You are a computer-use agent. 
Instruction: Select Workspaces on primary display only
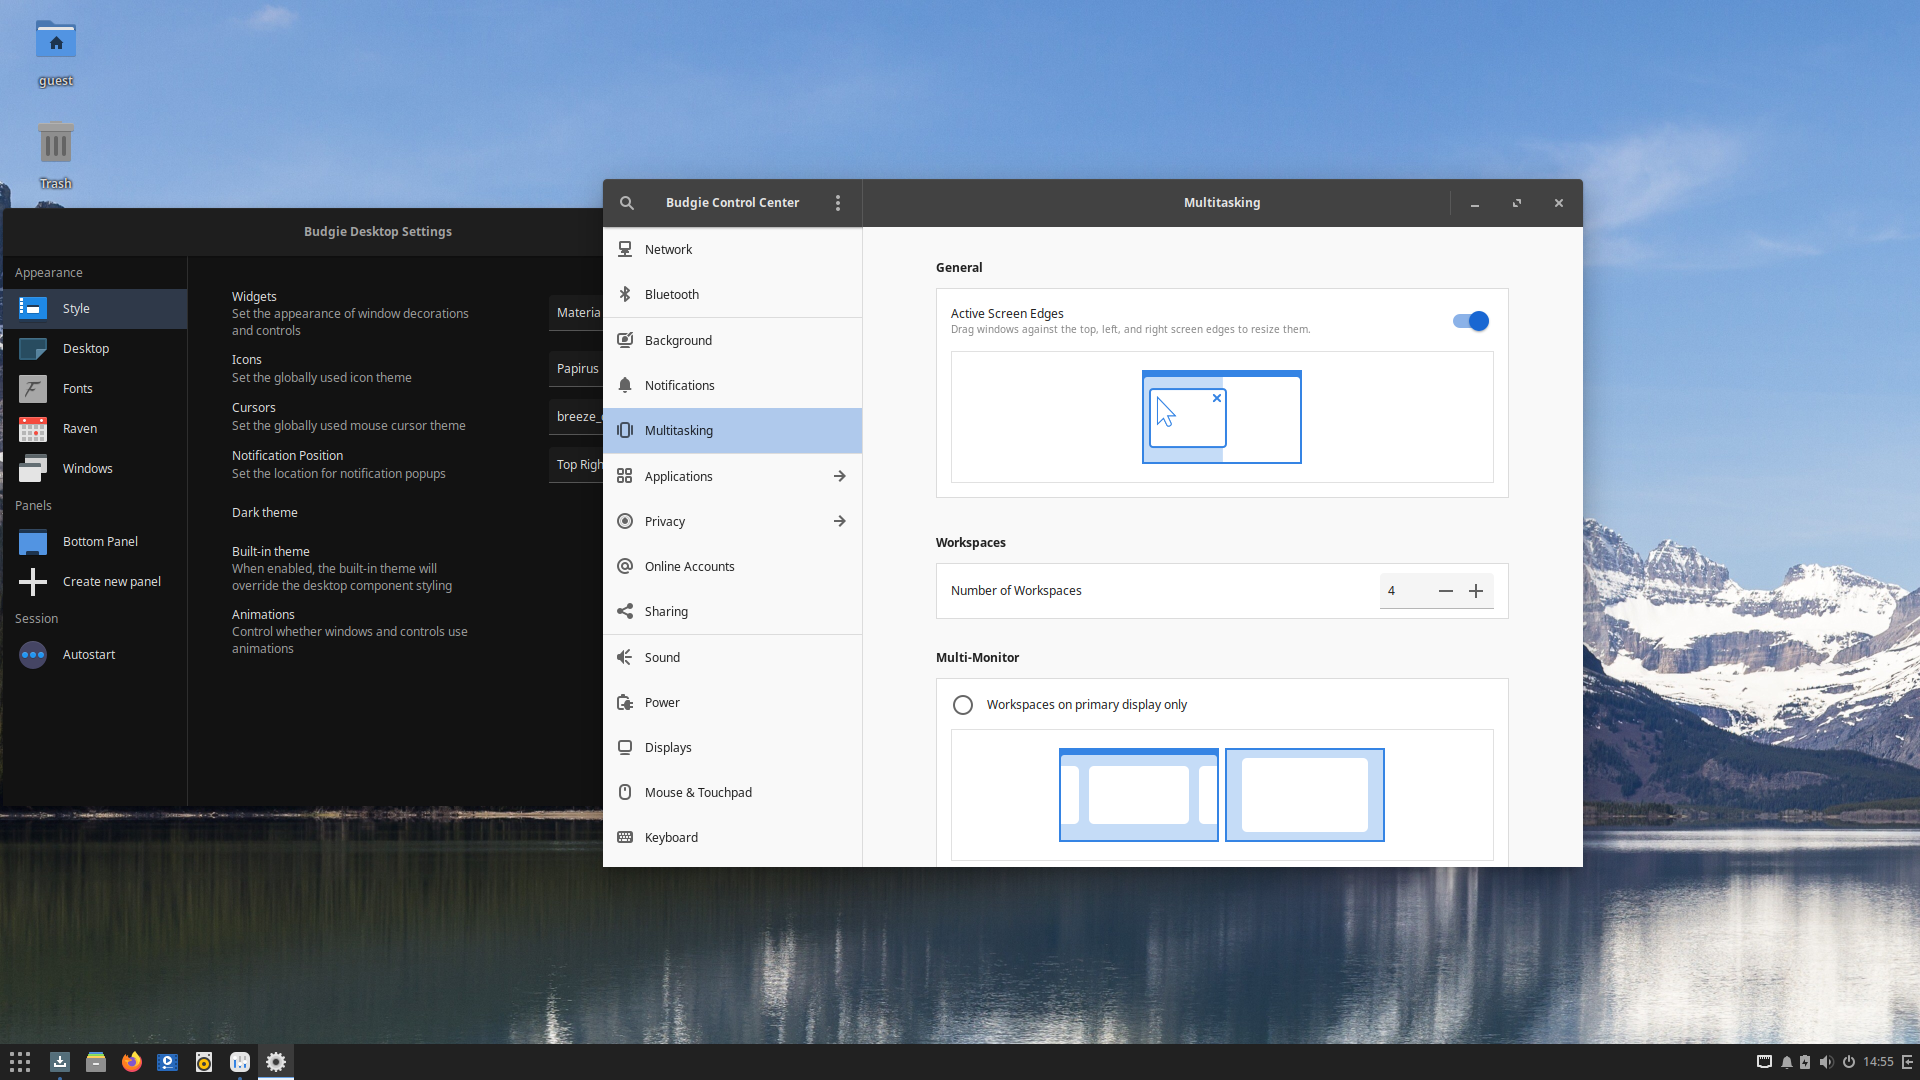pyautogui.click(x=963, y=705)
